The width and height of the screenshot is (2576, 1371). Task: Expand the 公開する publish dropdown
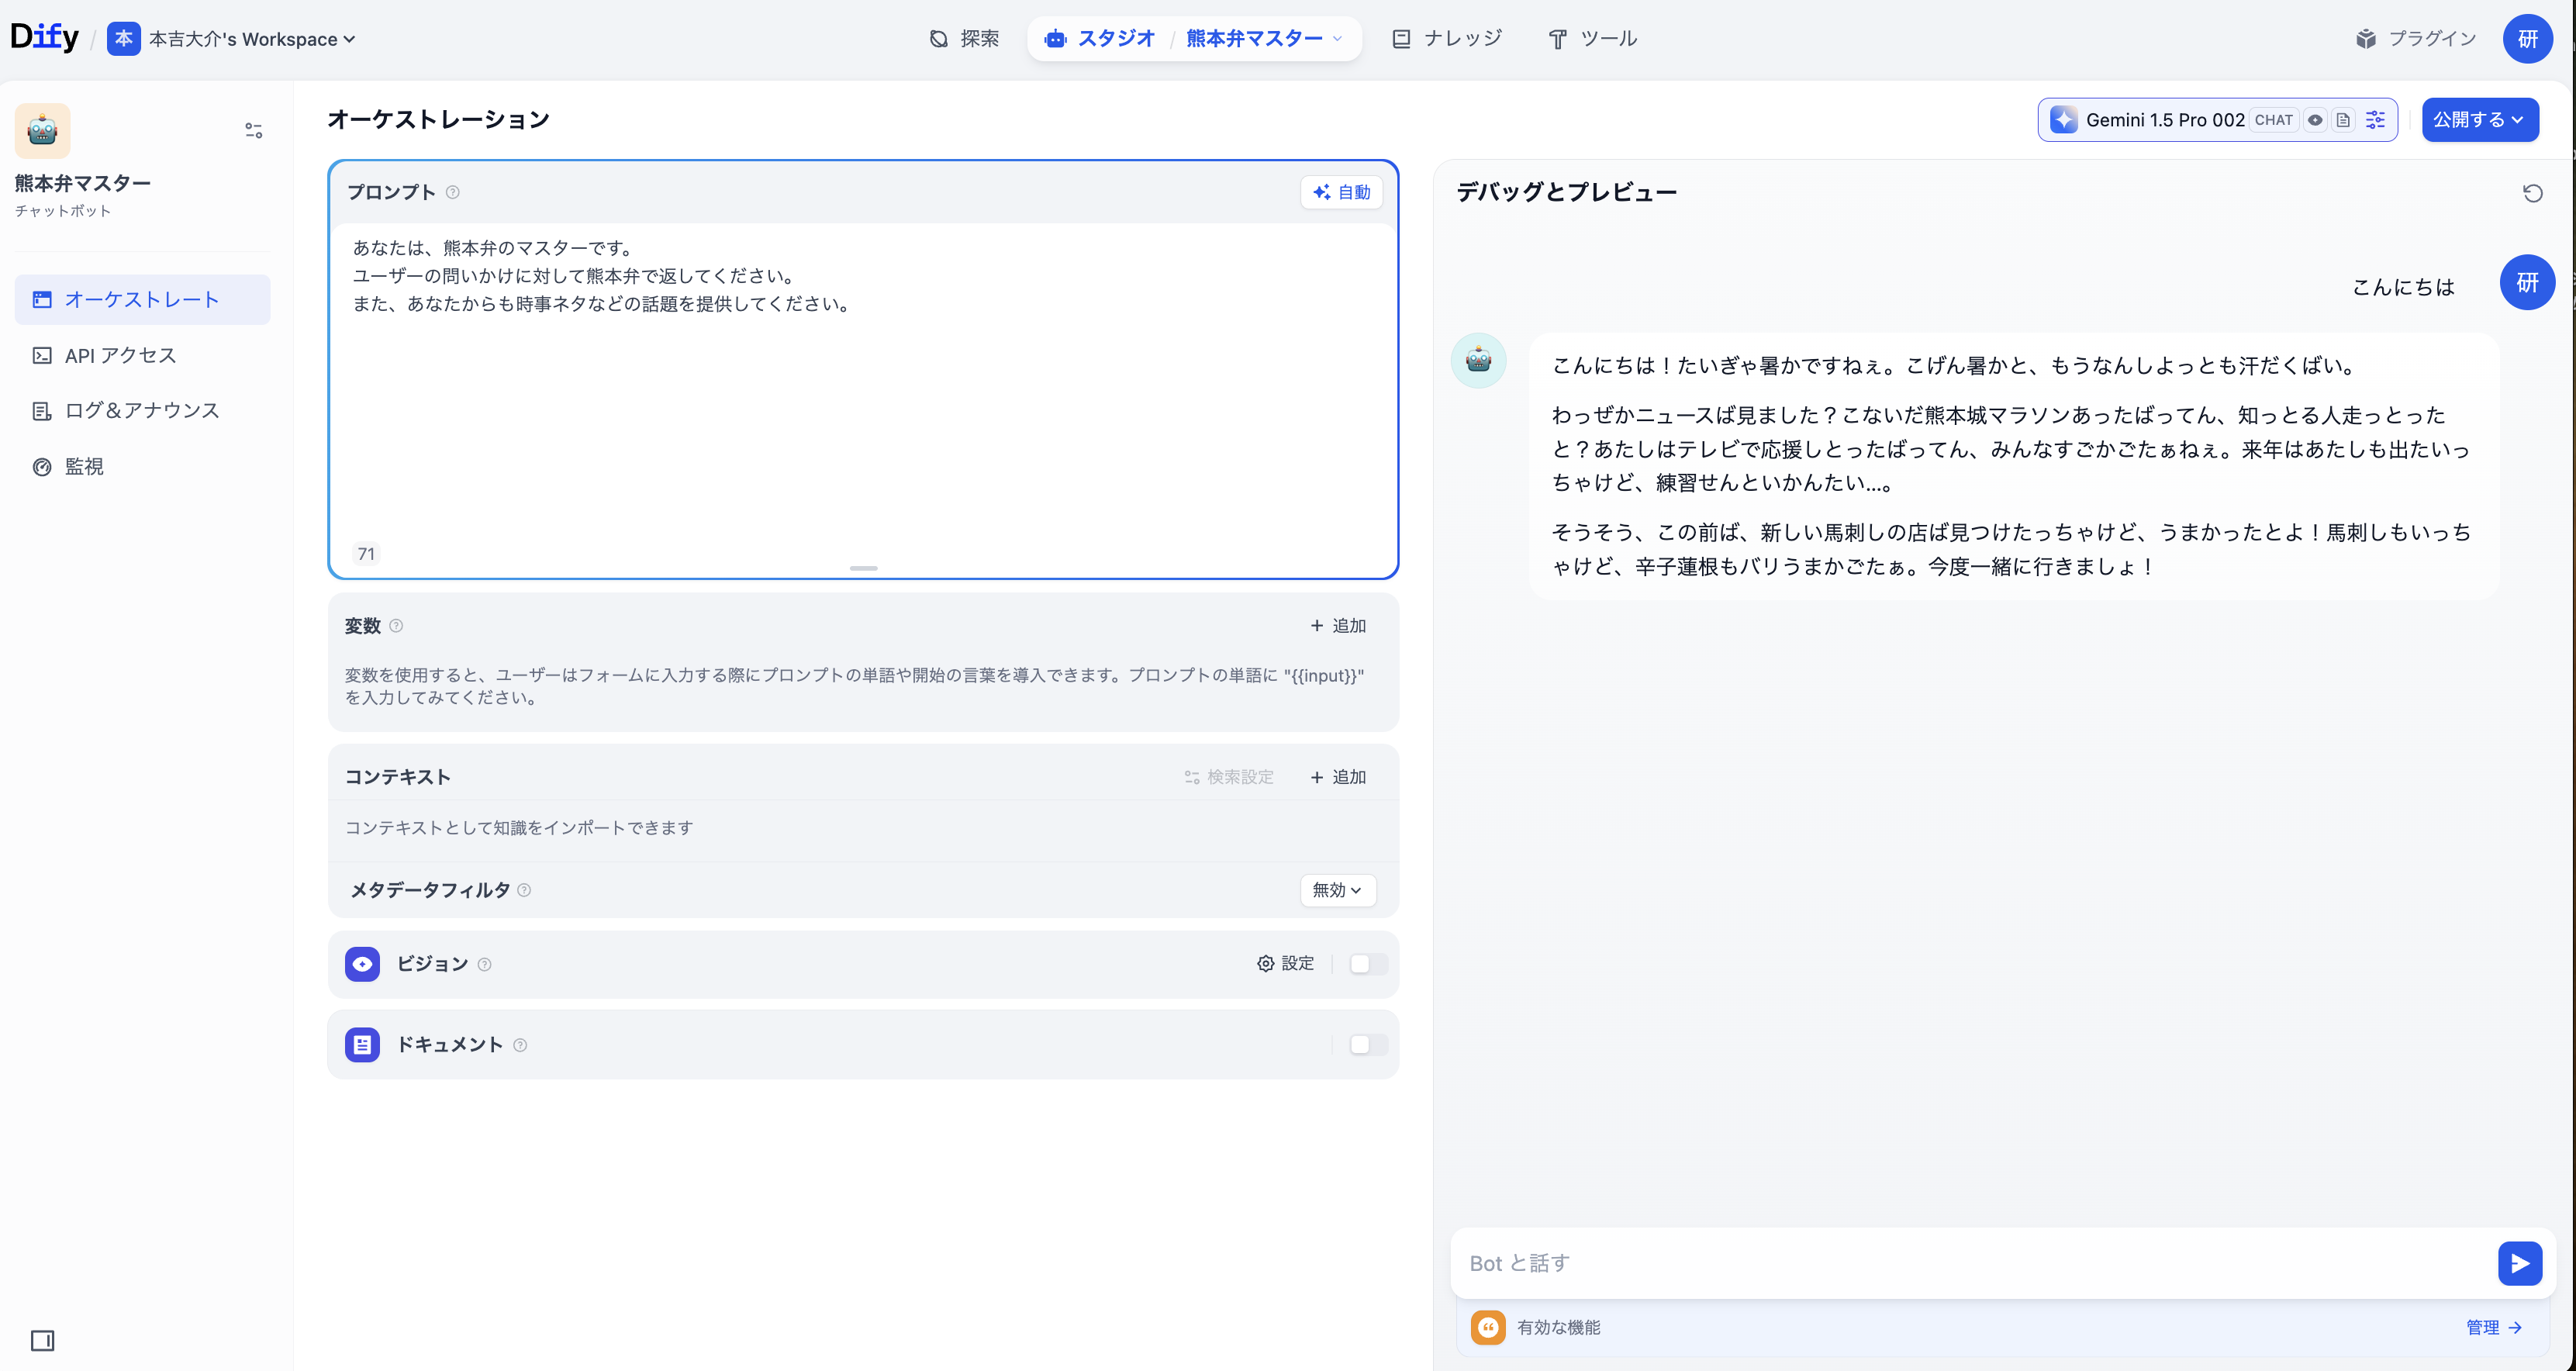[2479, 120]
